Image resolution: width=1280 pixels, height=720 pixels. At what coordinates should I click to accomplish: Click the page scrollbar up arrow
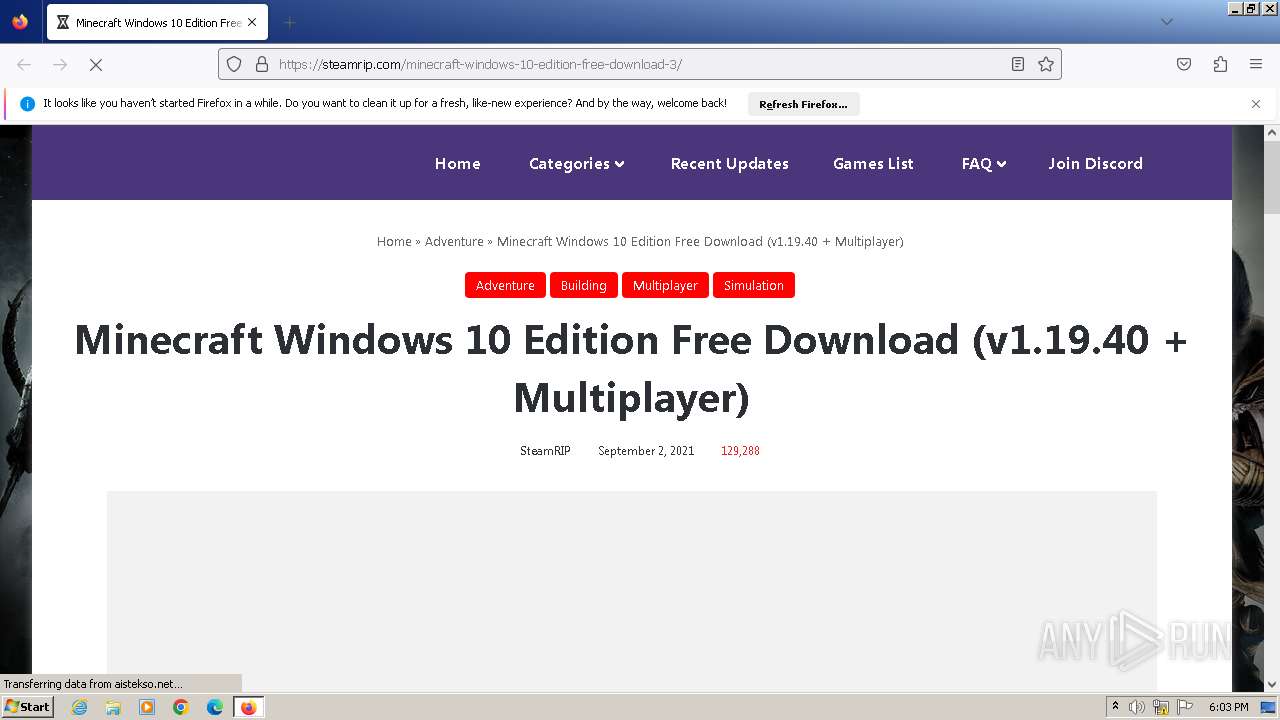[x=1272, y=132]
